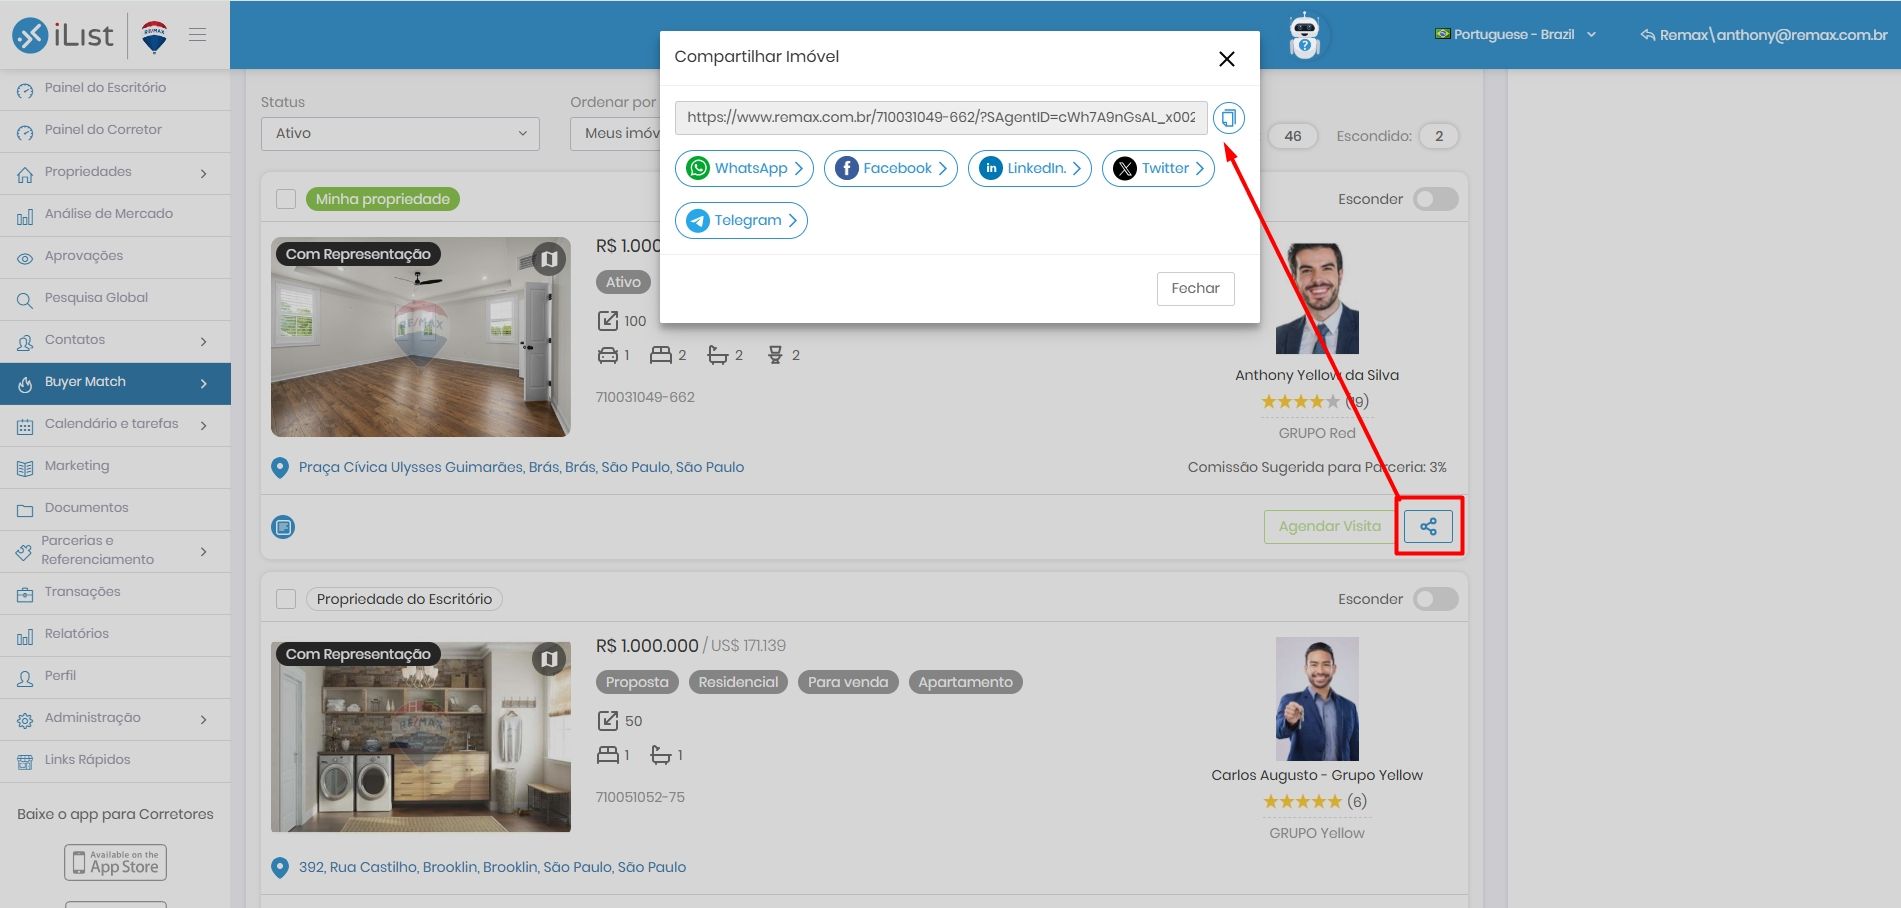Screen dimensions: 1901x908
Task: Click the Relatórios chart icon
Action: [25, 635]
